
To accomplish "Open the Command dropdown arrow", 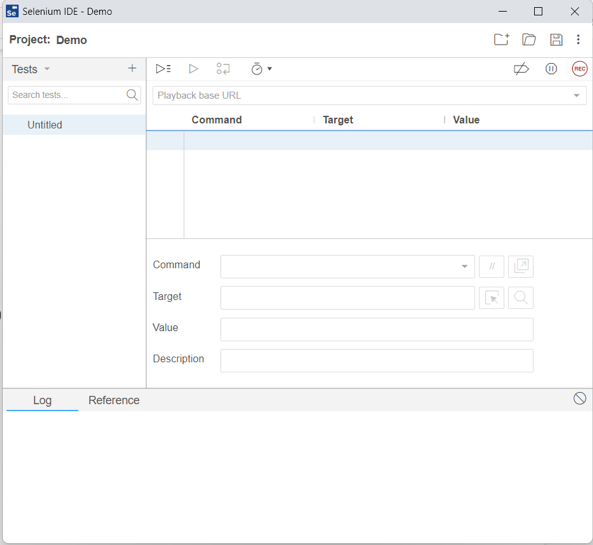I will (x=464, y=266).
